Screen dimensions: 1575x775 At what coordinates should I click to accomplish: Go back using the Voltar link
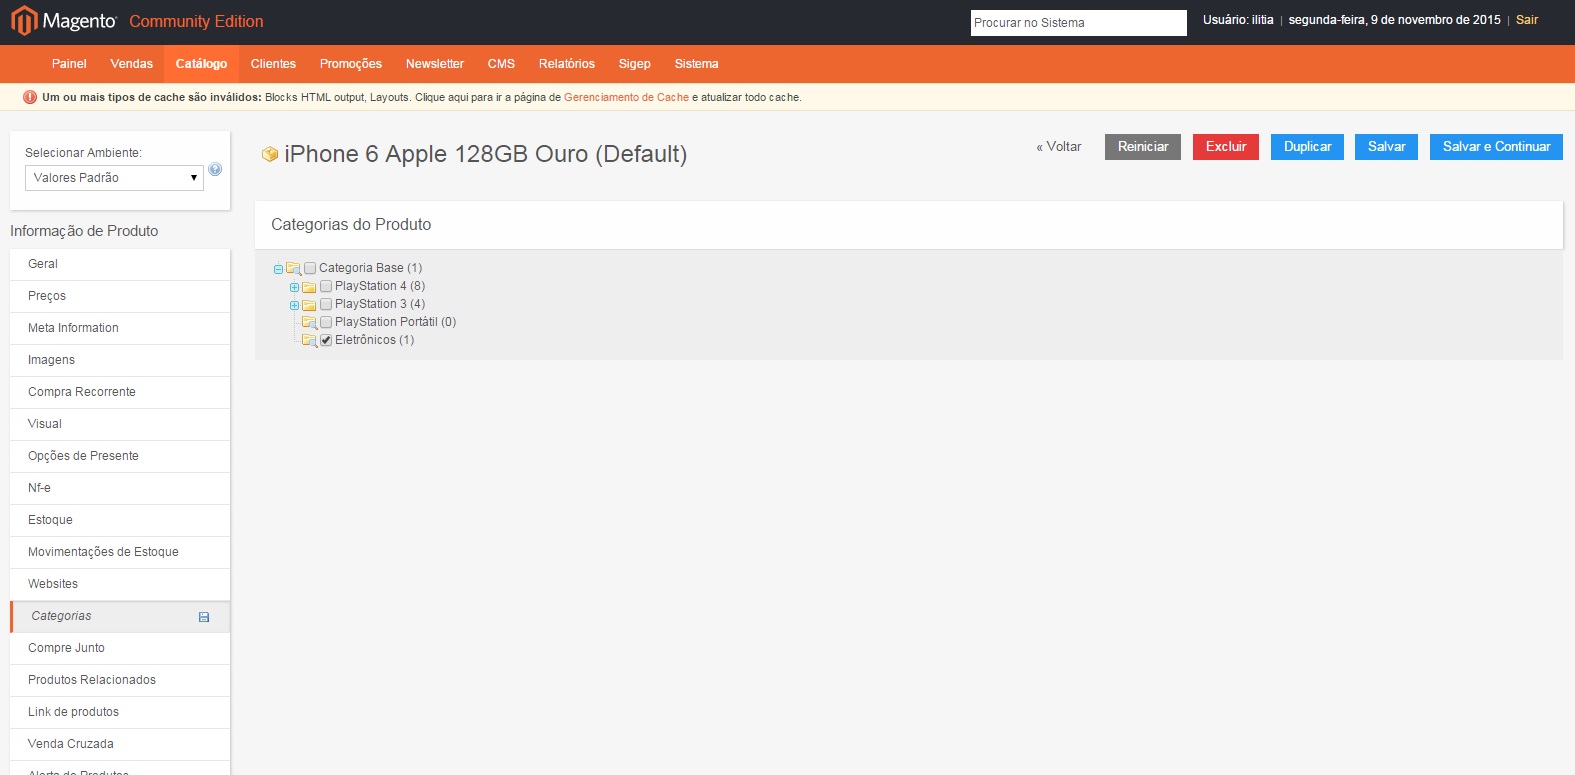click(x=1059, y=147)
